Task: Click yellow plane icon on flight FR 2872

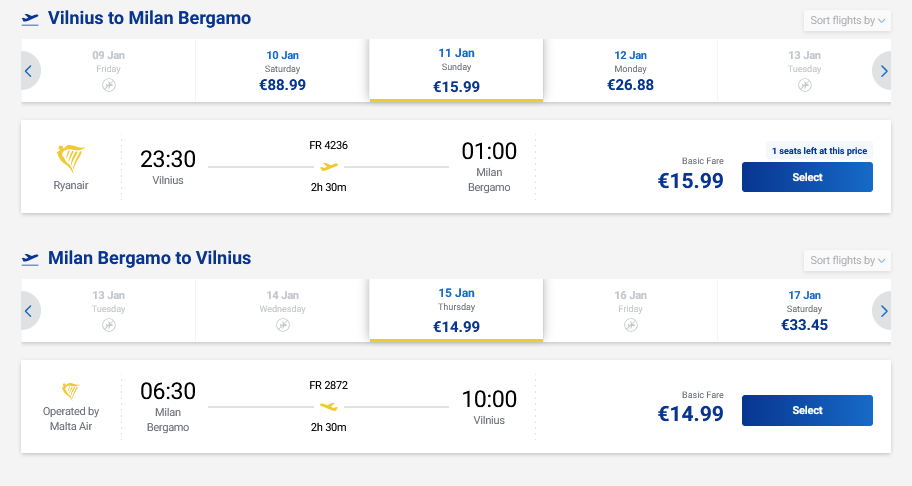Action: pos(329,406)
